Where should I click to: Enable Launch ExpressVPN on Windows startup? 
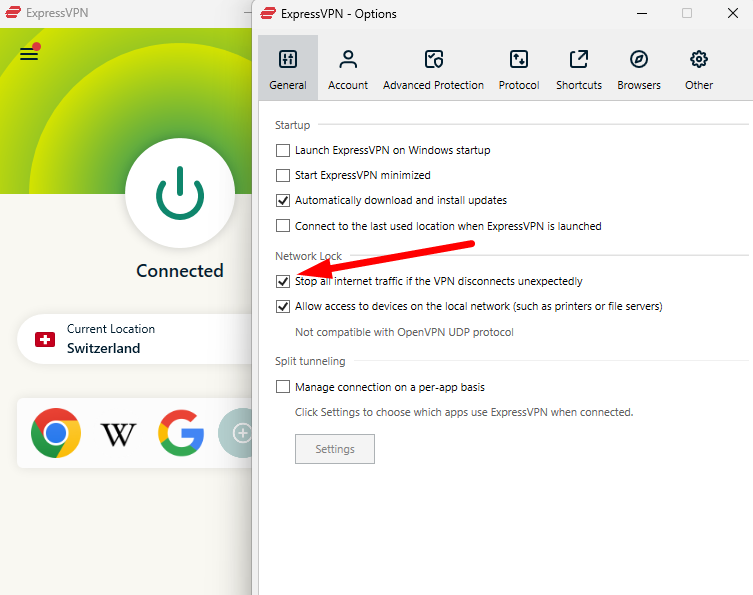pos(283,150)
